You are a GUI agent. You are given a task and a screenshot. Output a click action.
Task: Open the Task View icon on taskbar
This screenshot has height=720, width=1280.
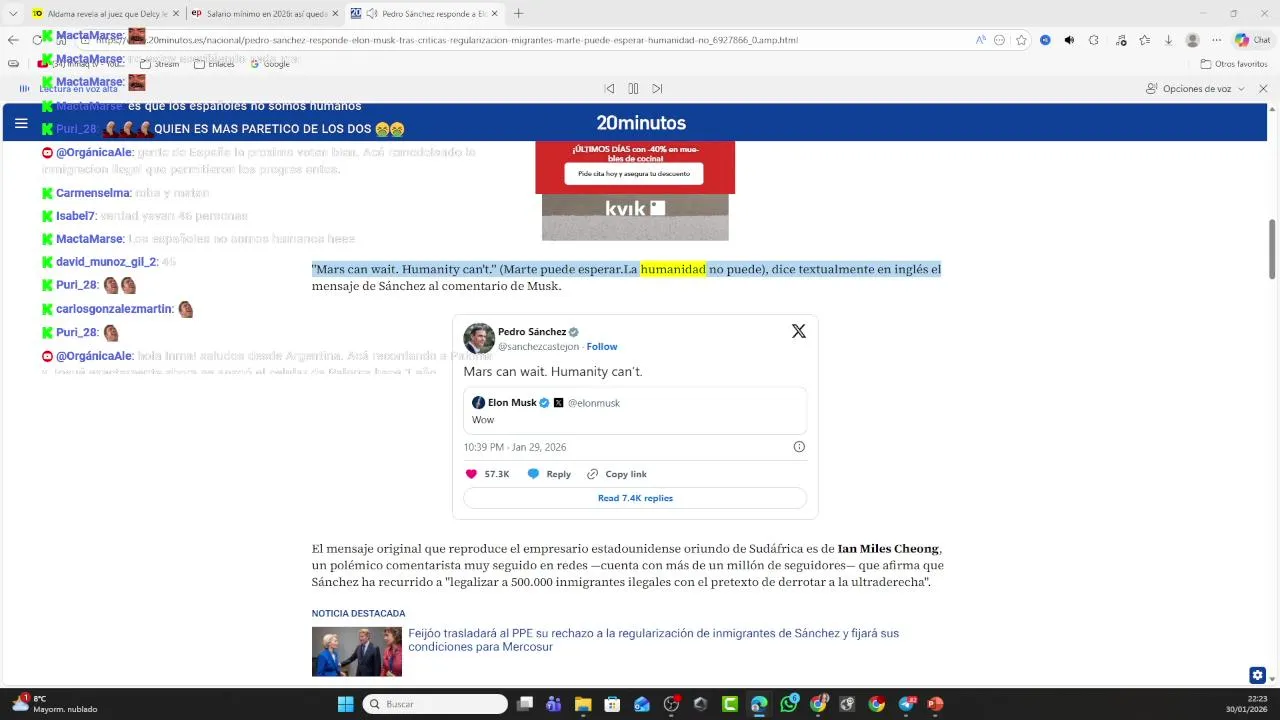click(525, 704)
